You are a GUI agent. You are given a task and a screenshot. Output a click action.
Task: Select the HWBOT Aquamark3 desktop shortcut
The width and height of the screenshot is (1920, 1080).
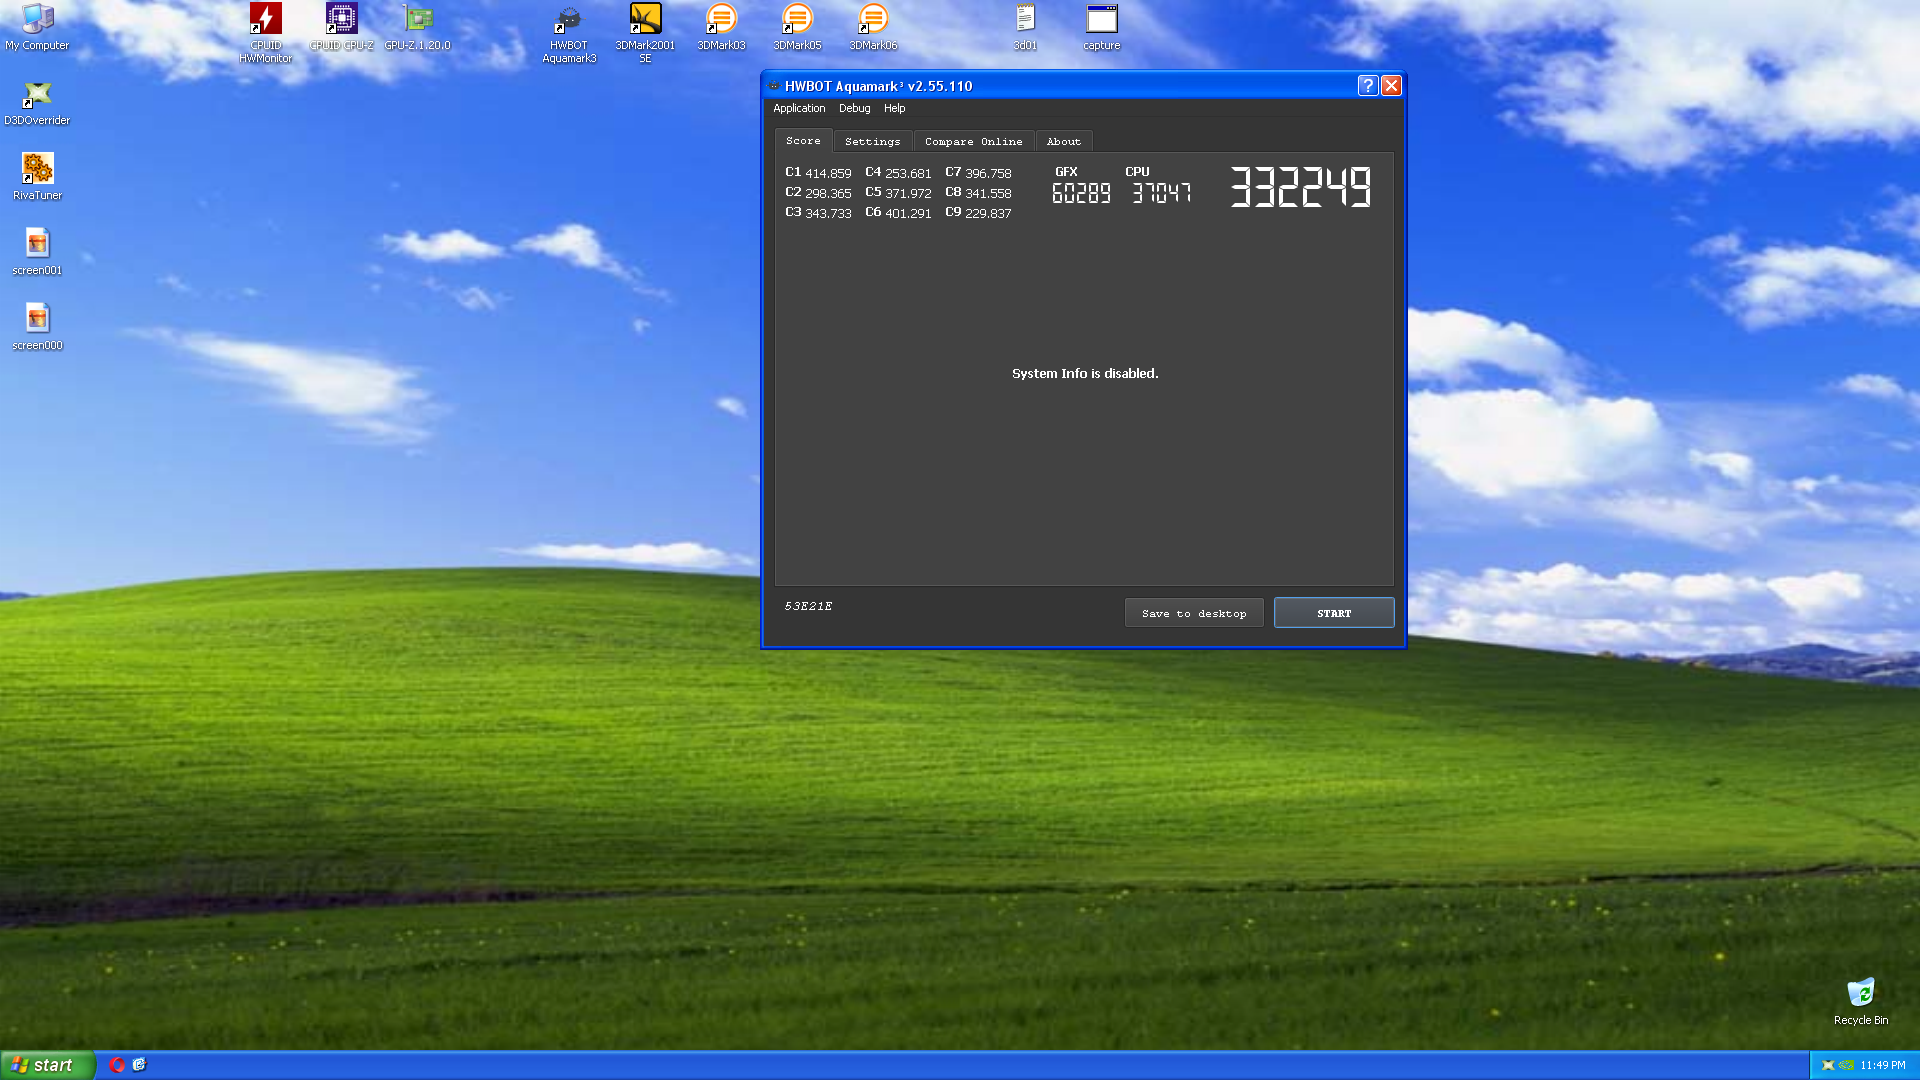pos(569,33)
